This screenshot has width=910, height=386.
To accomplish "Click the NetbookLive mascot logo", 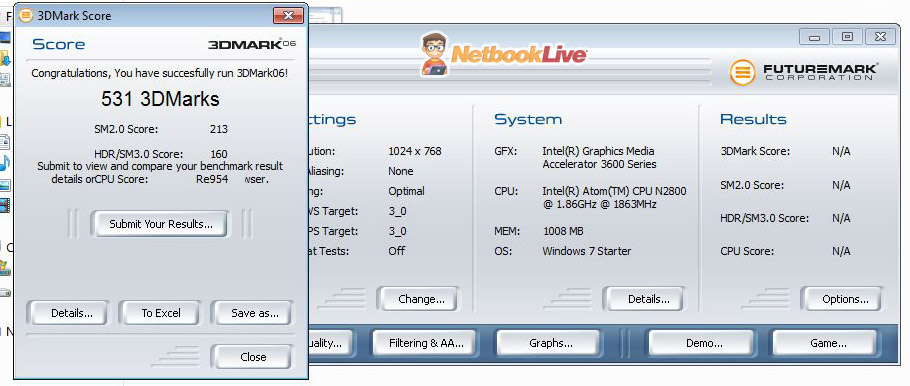I will (x=434, y=54).
